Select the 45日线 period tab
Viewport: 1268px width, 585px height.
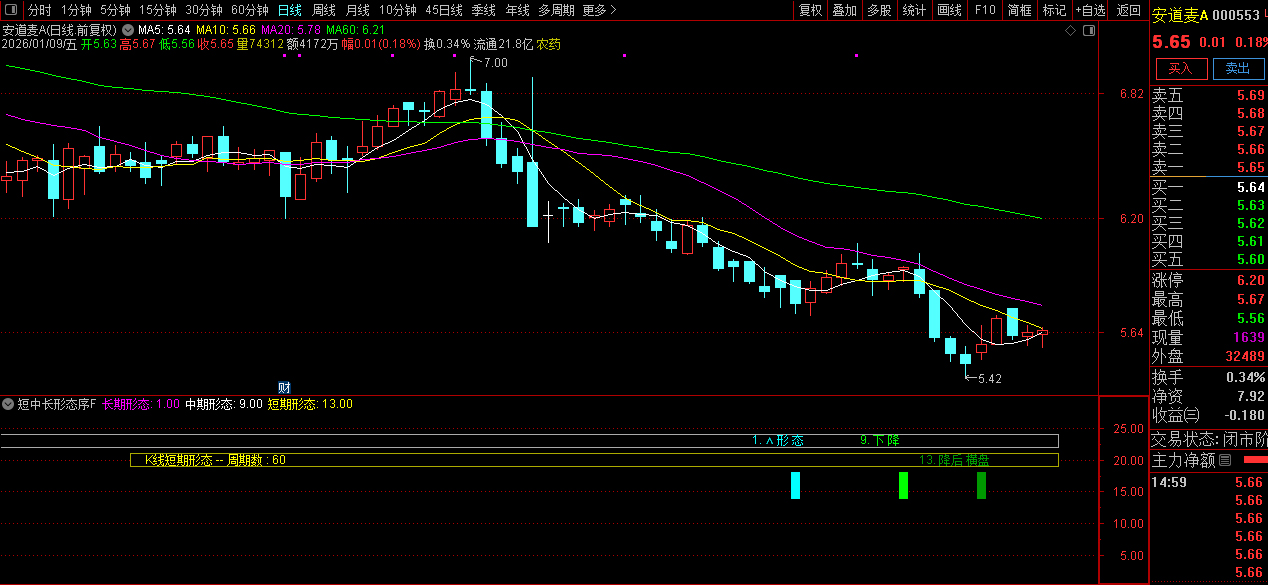coord(444,10)
